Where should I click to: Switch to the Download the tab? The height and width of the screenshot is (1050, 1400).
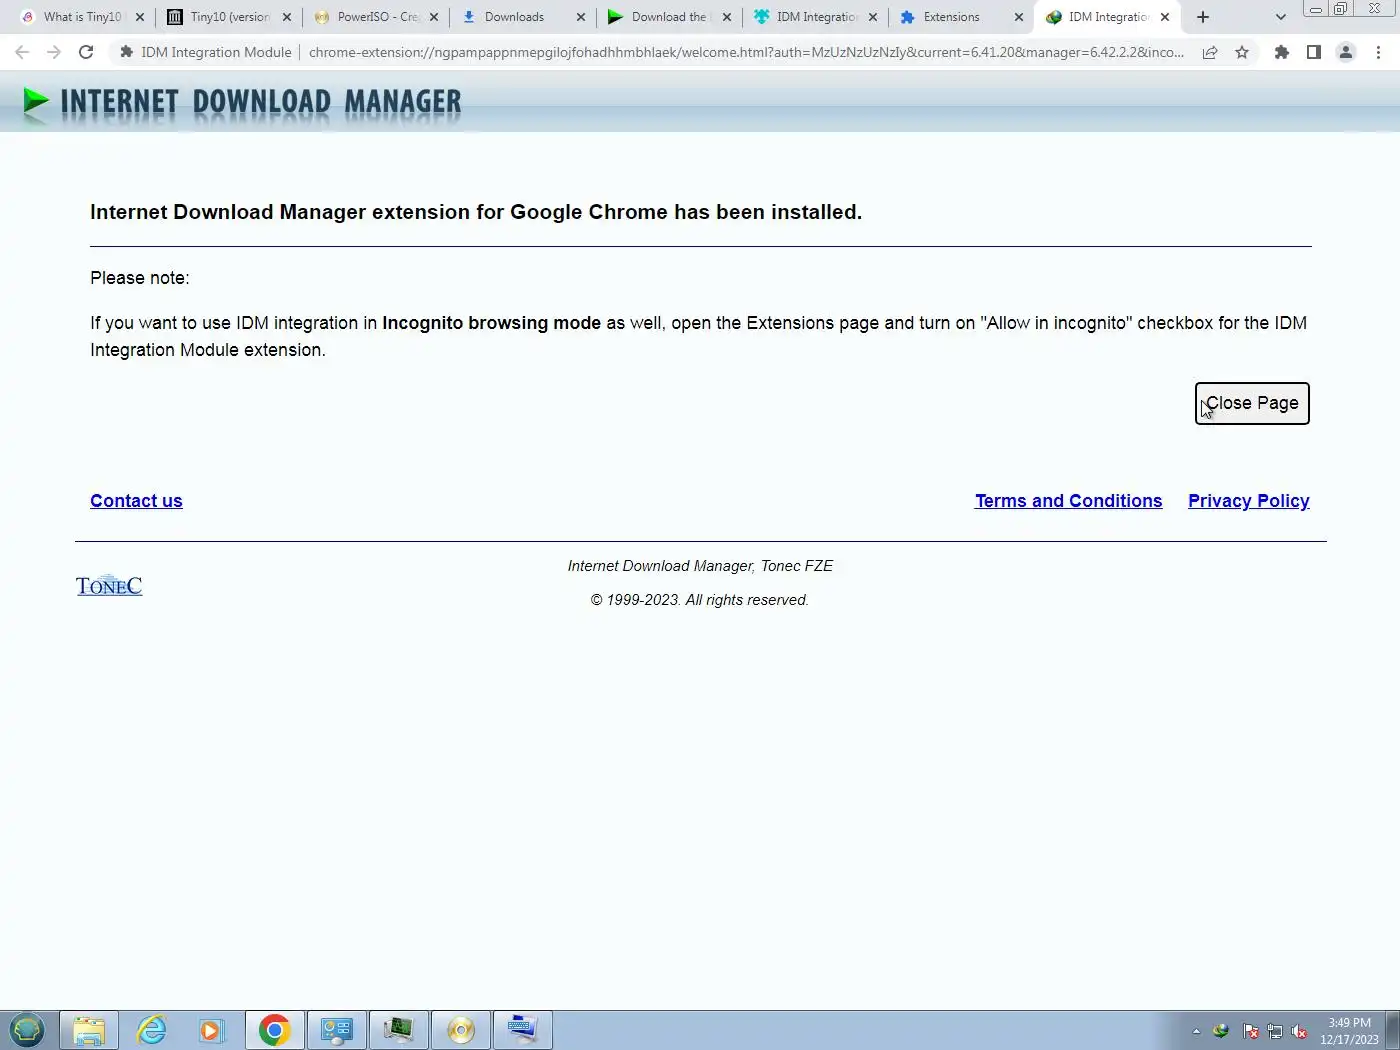coord(668,17)
